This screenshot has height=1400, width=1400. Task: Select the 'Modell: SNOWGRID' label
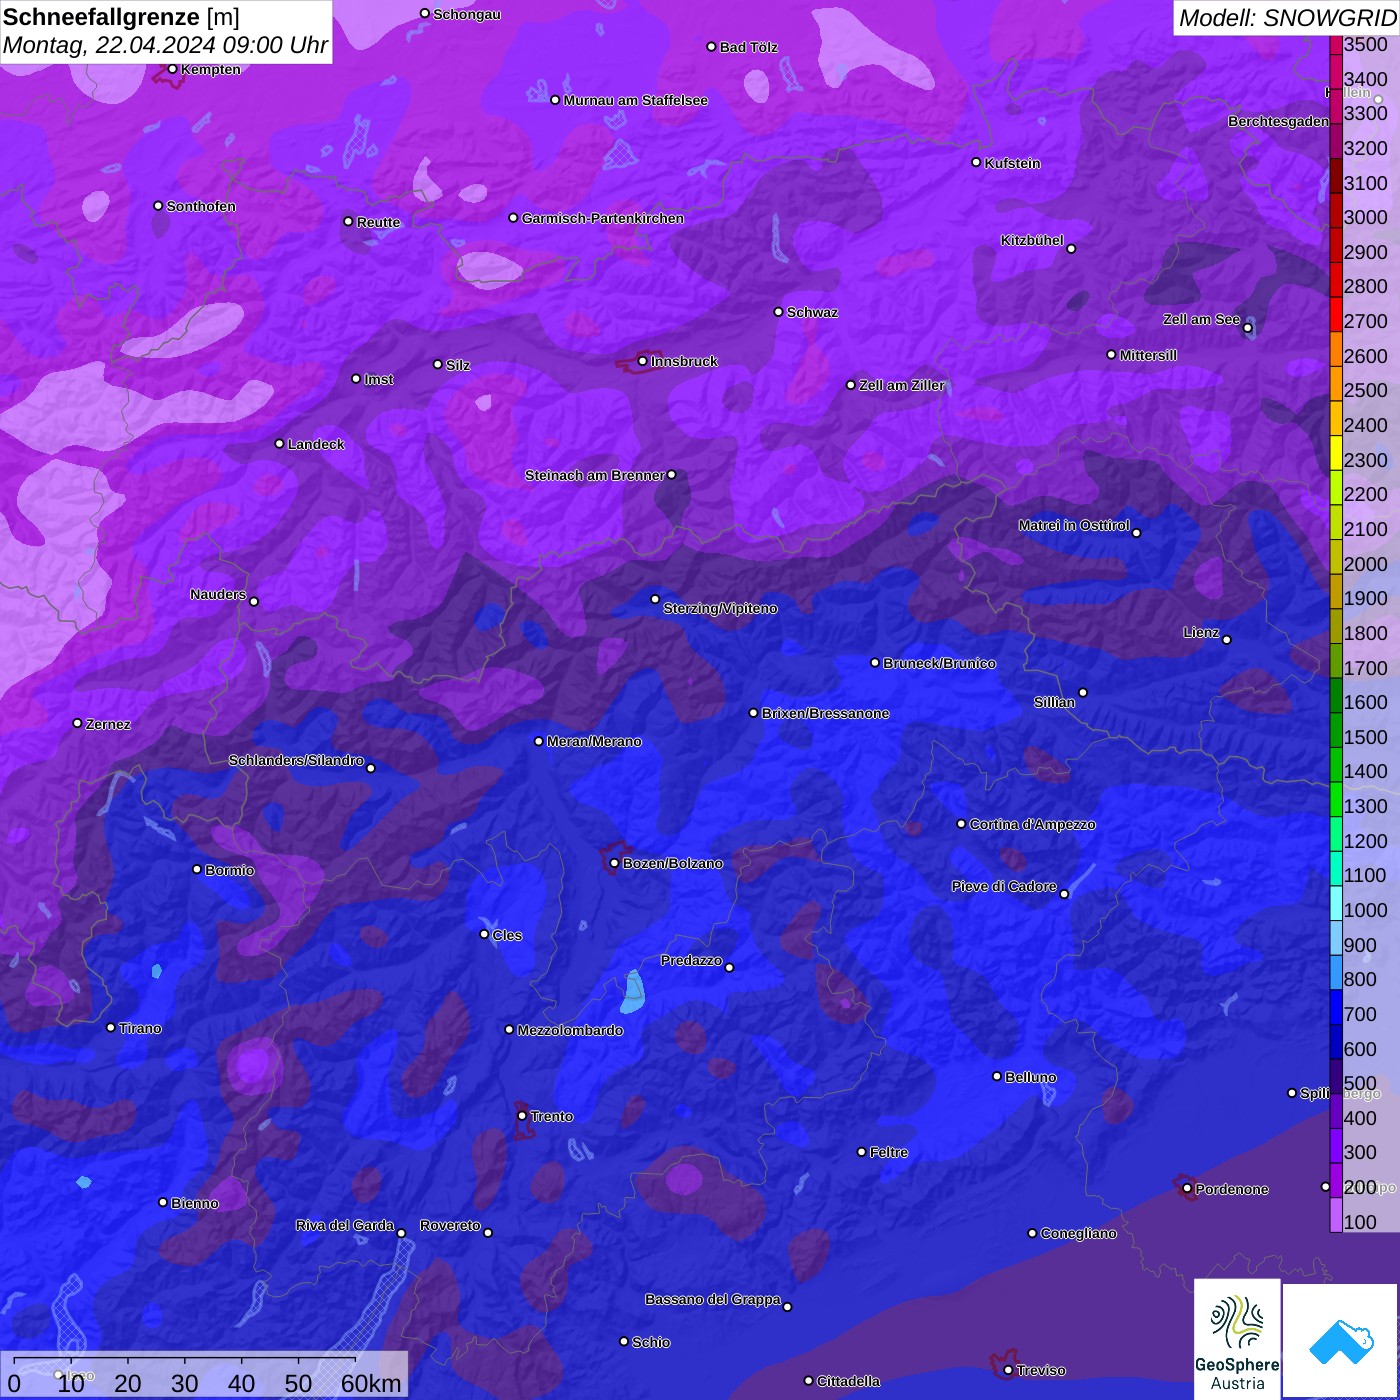point(1287,17)
